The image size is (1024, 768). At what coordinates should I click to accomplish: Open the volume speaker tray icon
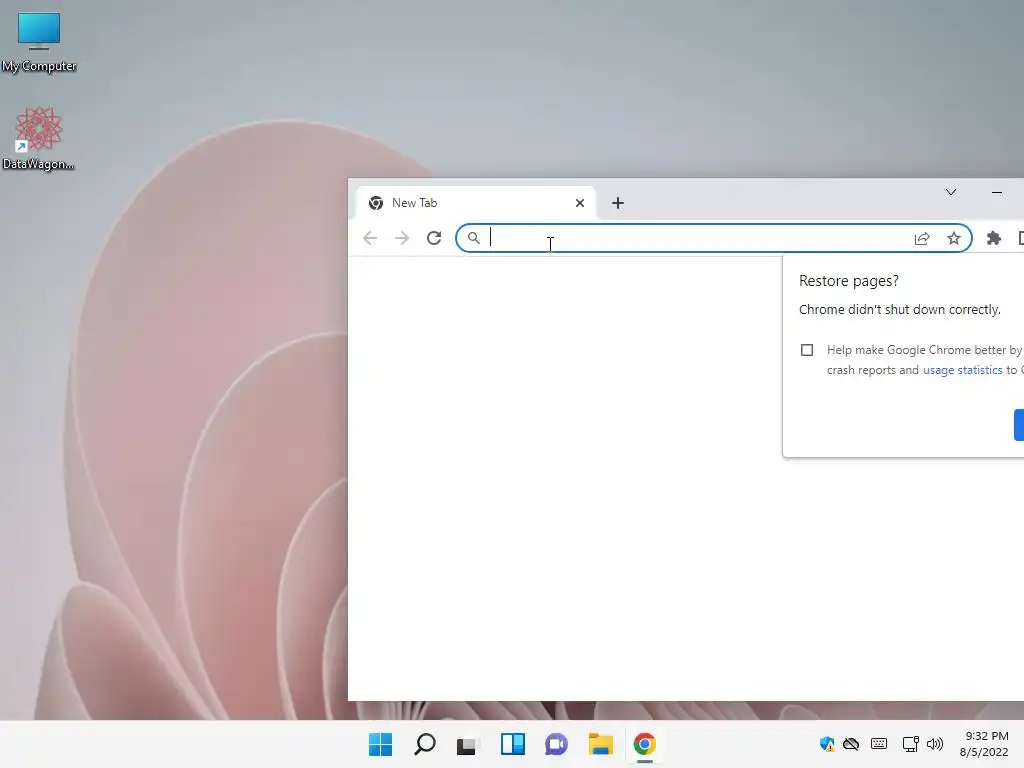pos(935,744)
